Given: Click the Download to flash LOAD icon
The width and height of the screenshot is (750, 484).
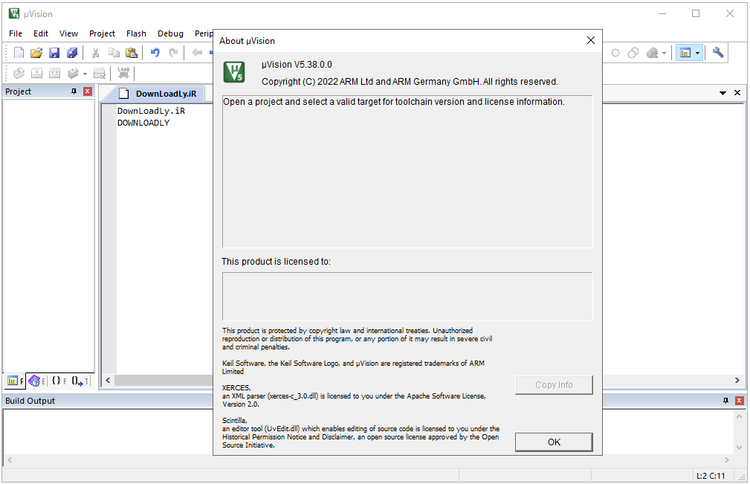Looking at the screenshot, I should (124, 73).
